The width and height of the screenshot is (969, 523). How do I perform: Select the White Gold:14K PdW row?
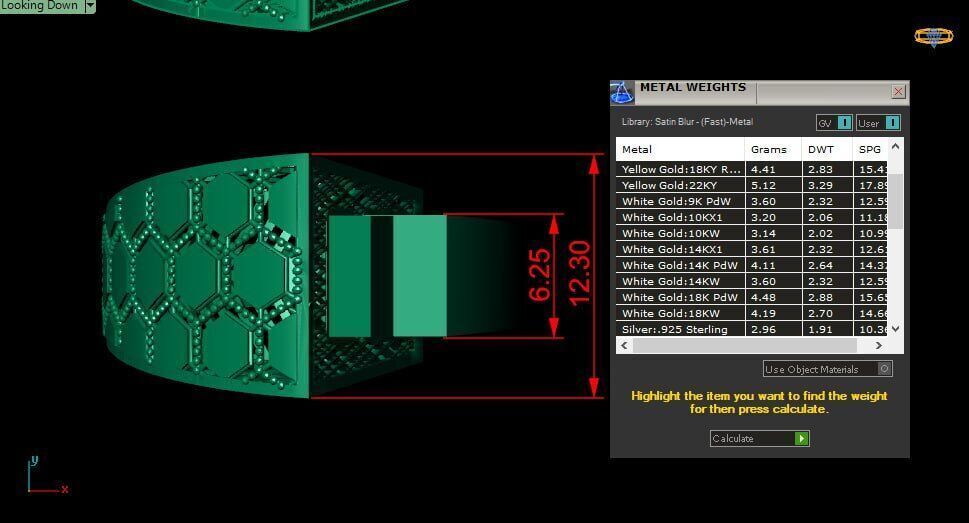coord(751,265)
